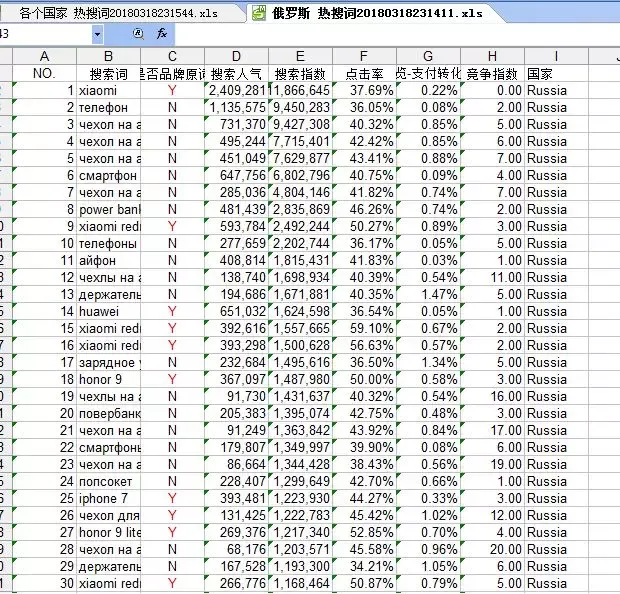Click the cell with value 2,409,281

point(236,91)
